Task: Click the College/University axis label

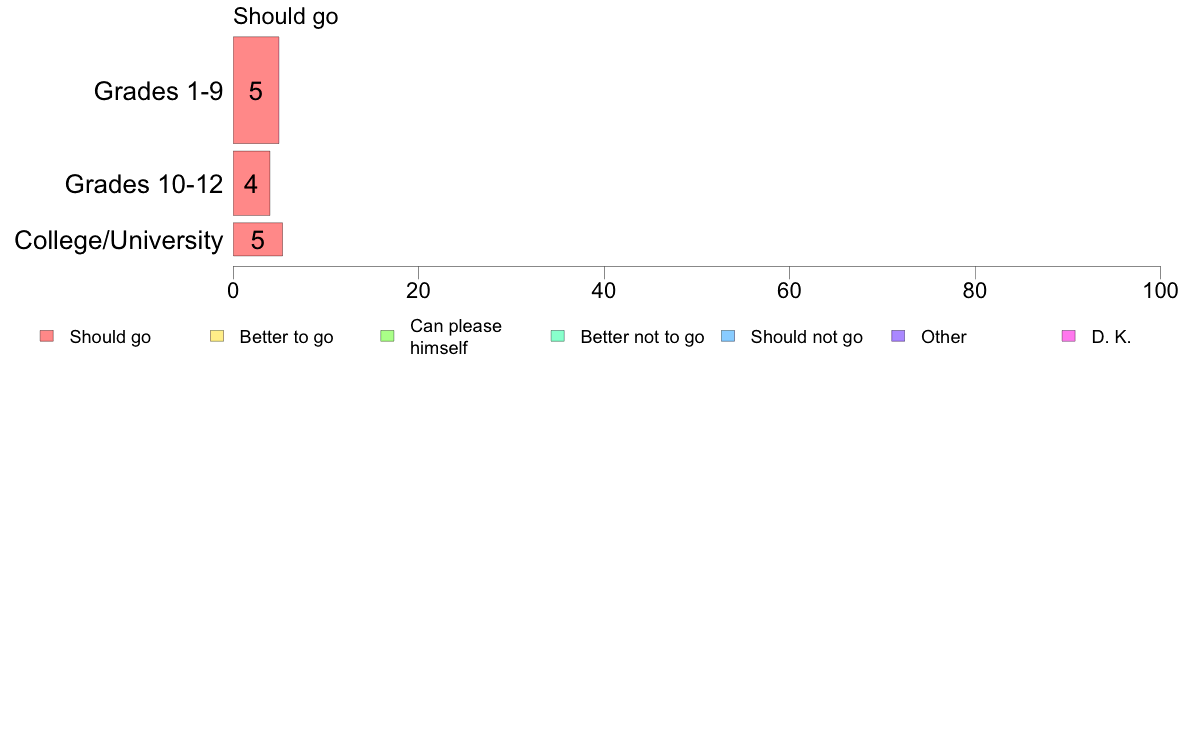Action: (x=119, y=240)
